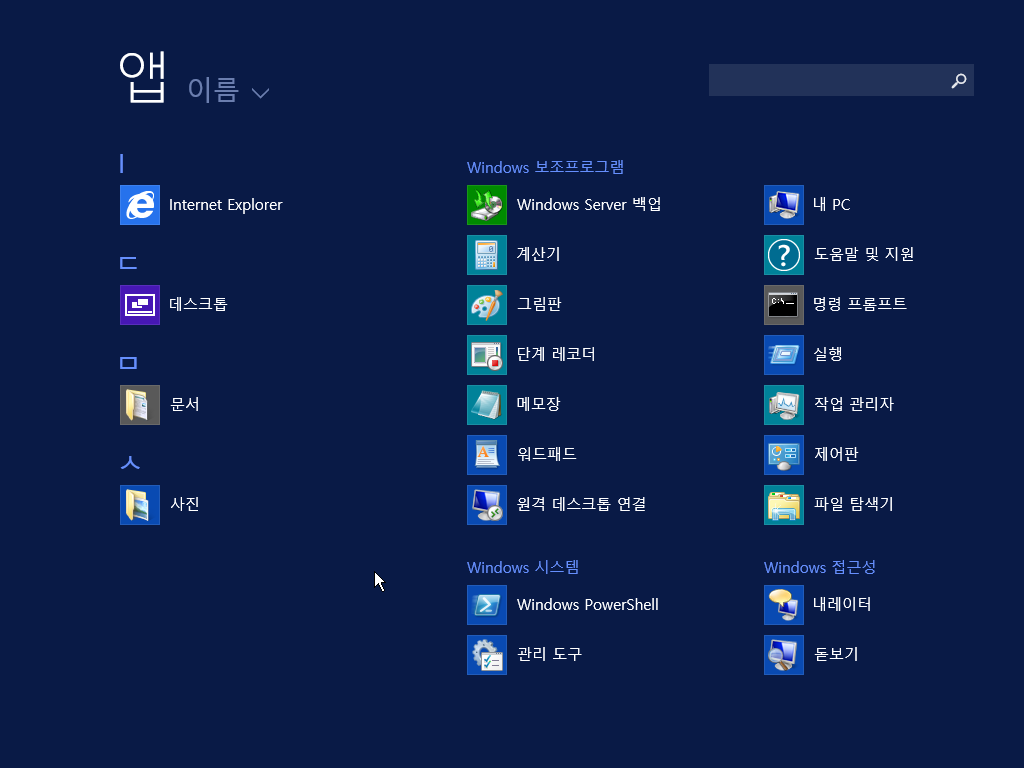The image size is (1024, 768).
Task: Click the "계산기" text label
Action: [x=539, y=254]
